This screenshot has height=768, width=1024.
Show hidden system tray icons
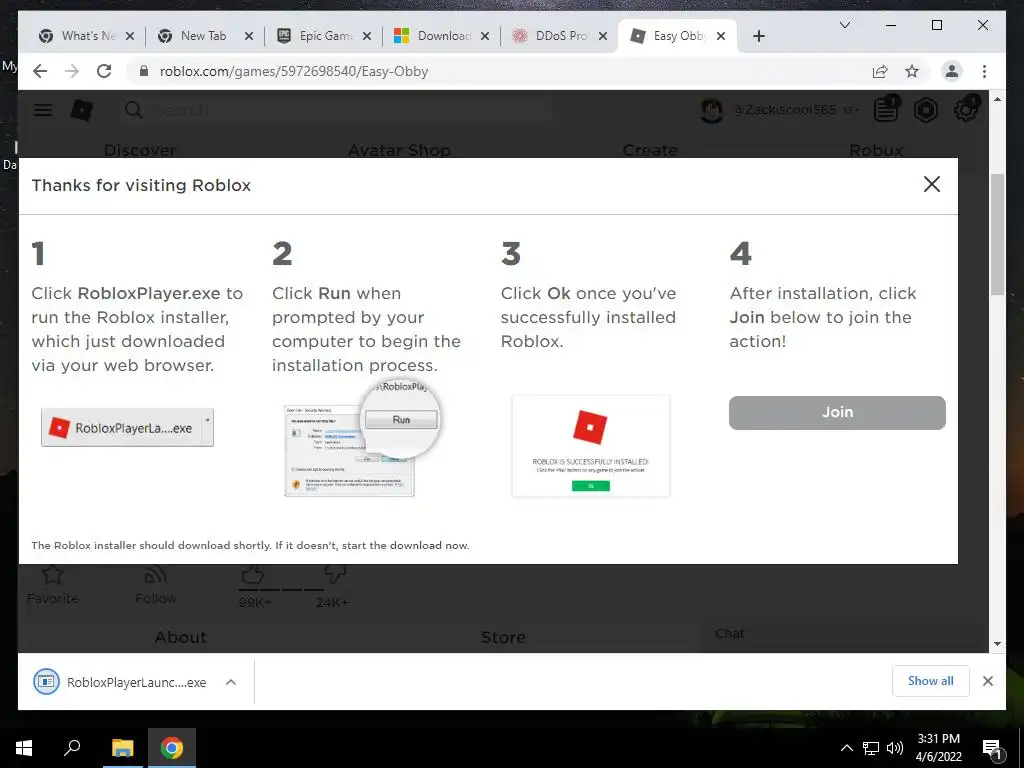[846, 748]
